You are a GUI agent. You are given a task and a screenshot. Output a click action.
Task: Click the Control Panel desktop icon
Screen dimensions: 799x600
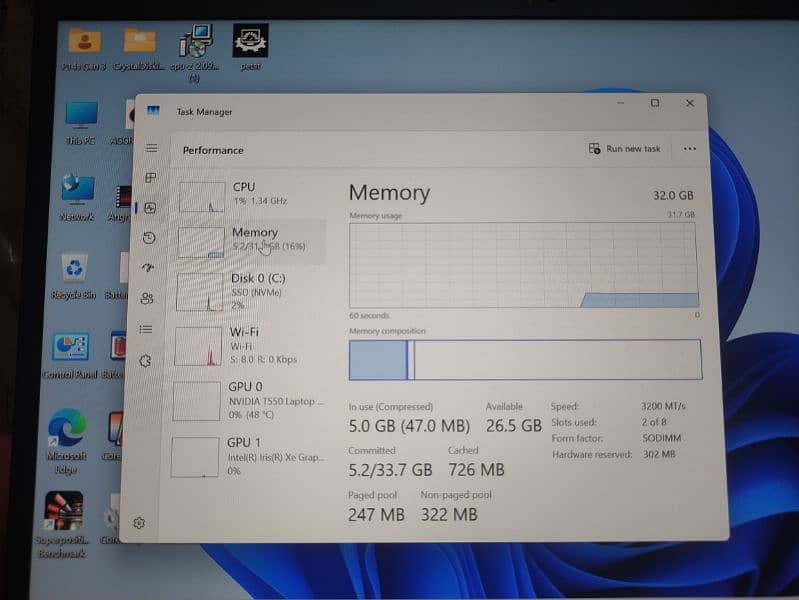70,355
